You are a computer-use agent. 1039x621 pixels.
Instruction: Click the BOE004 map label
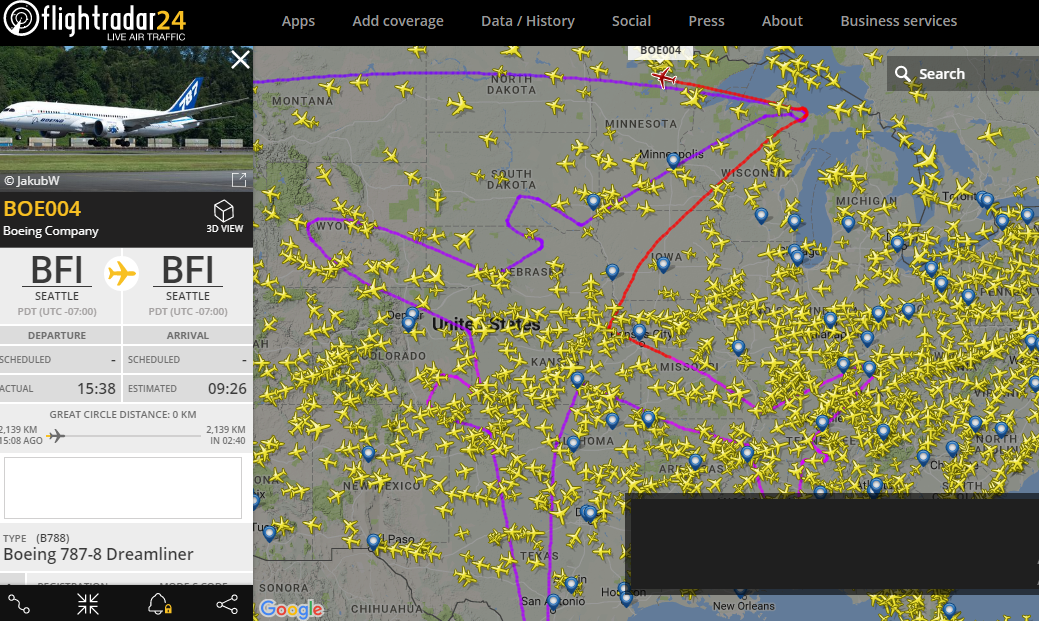coord(660,51)
